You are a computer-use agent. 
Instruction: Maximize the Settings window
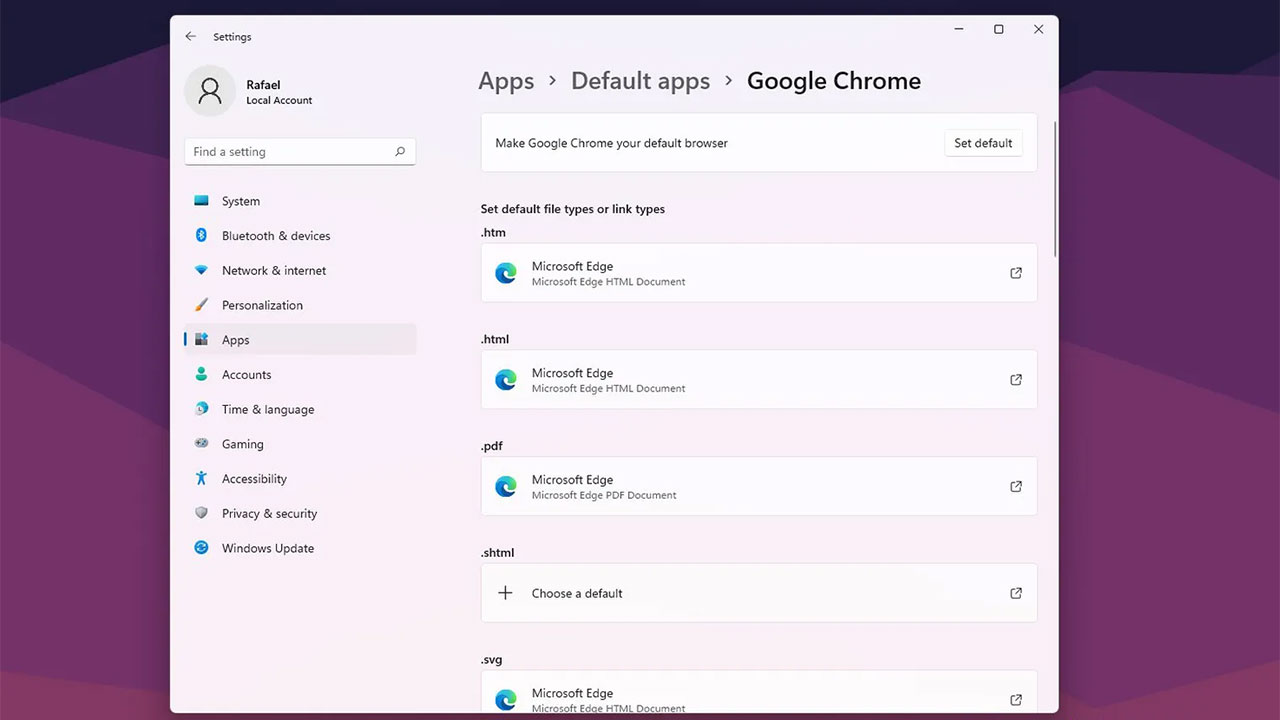[998, 30]
